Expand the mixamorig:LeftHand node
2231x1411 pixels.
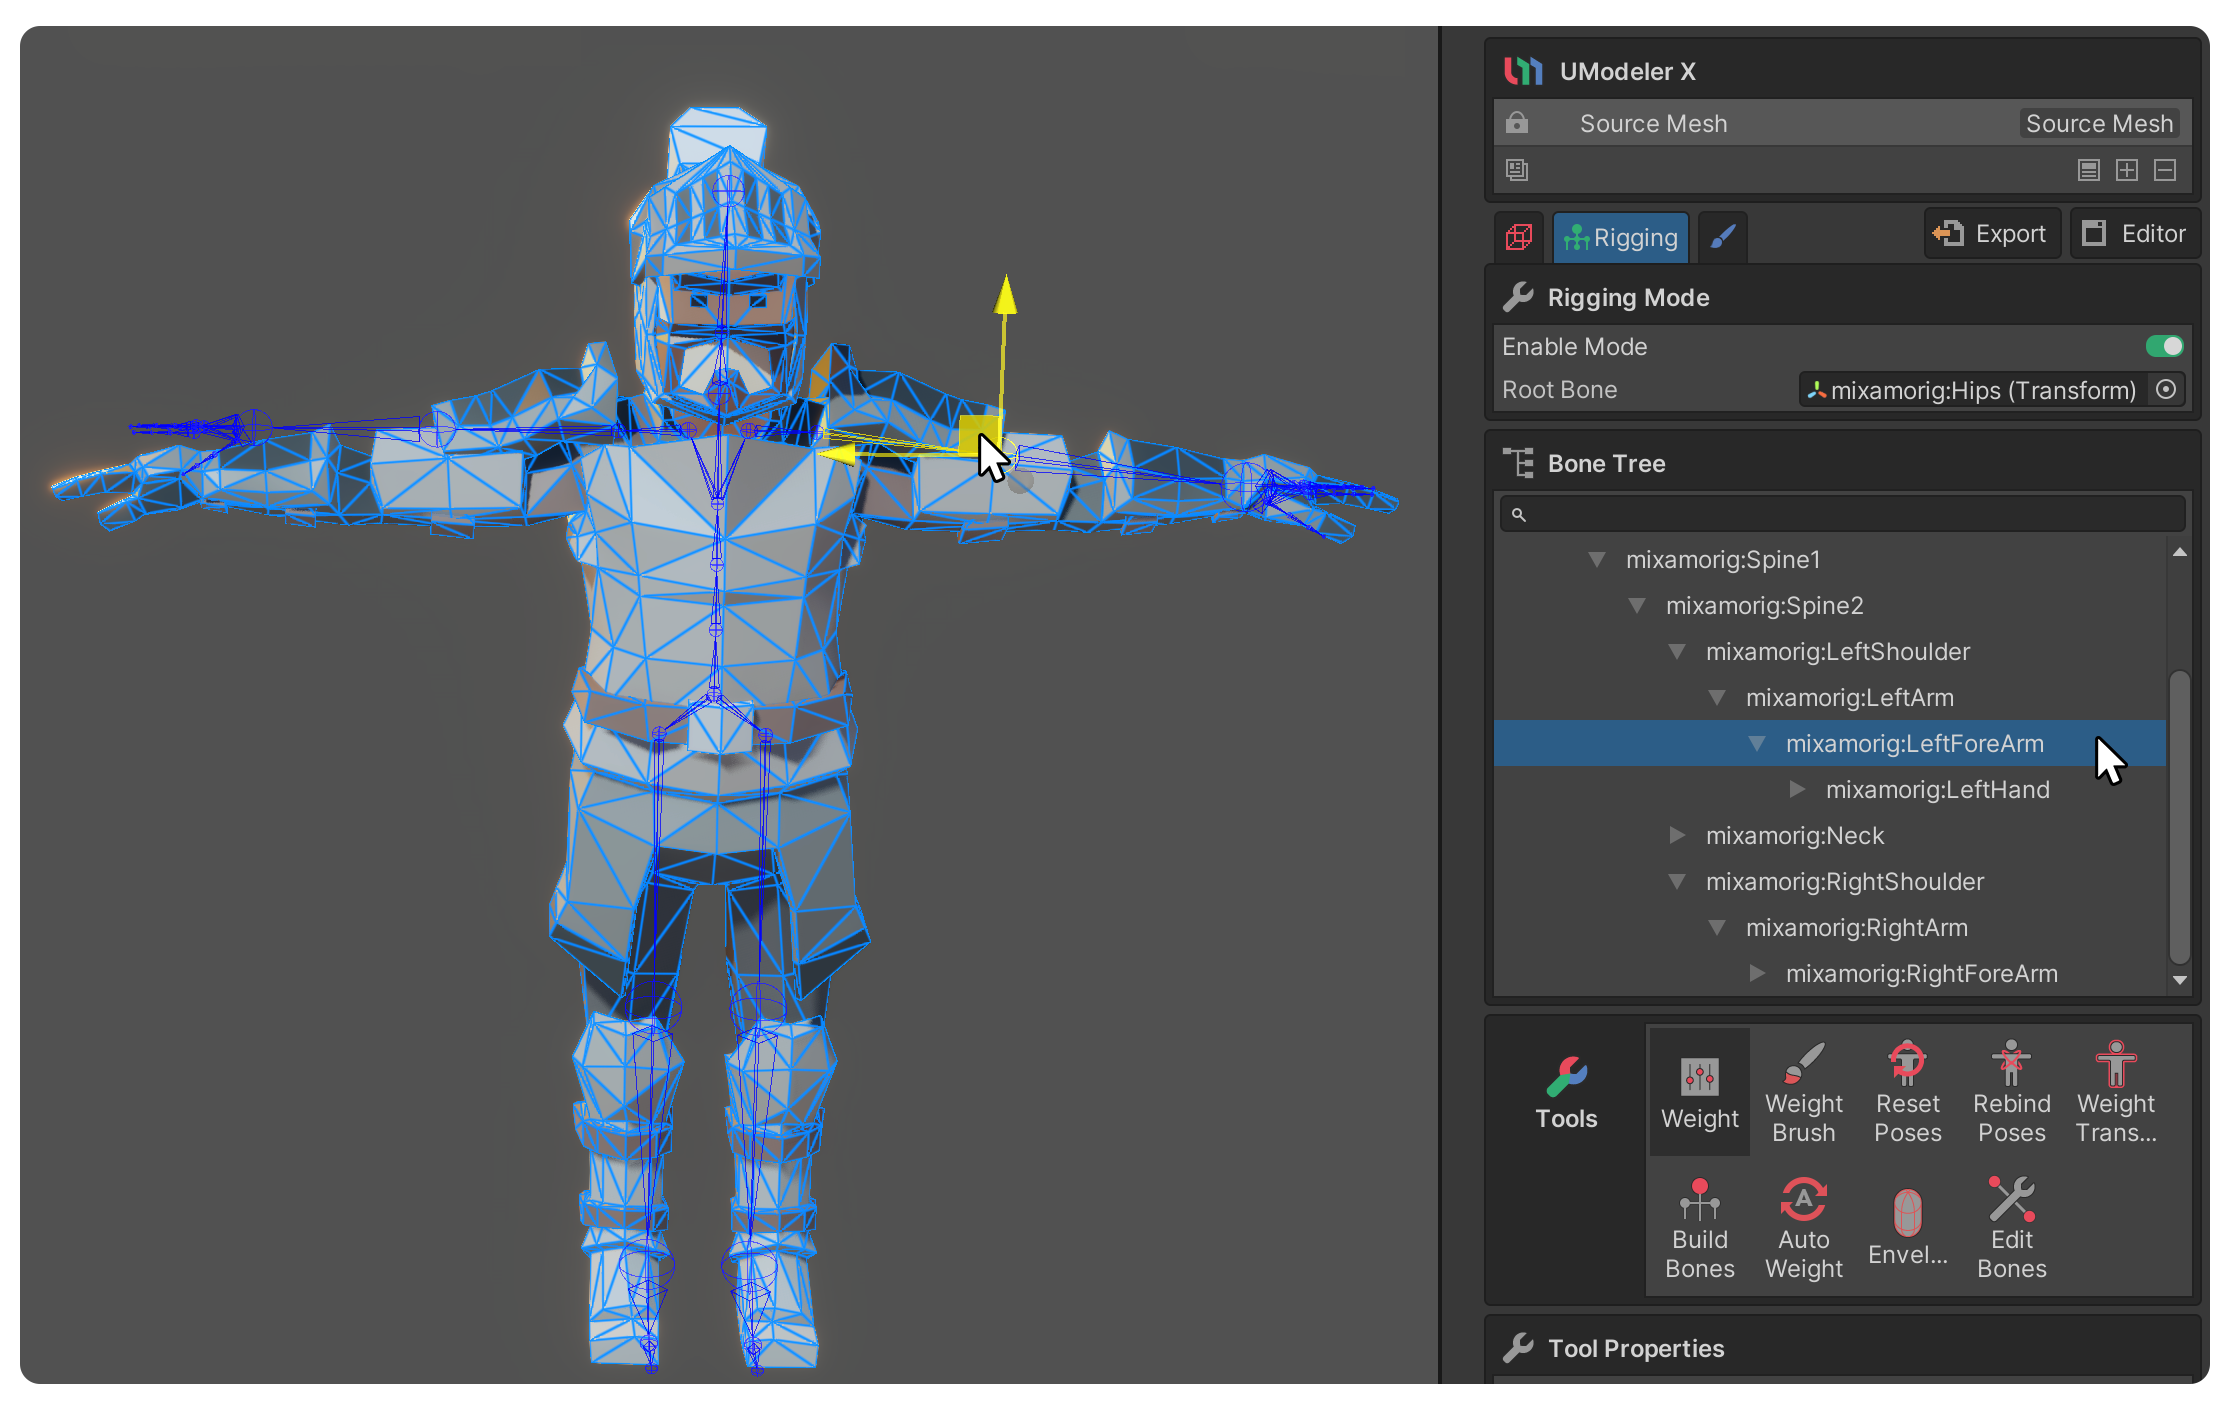pyautogui.click(x=1797, y=790)
